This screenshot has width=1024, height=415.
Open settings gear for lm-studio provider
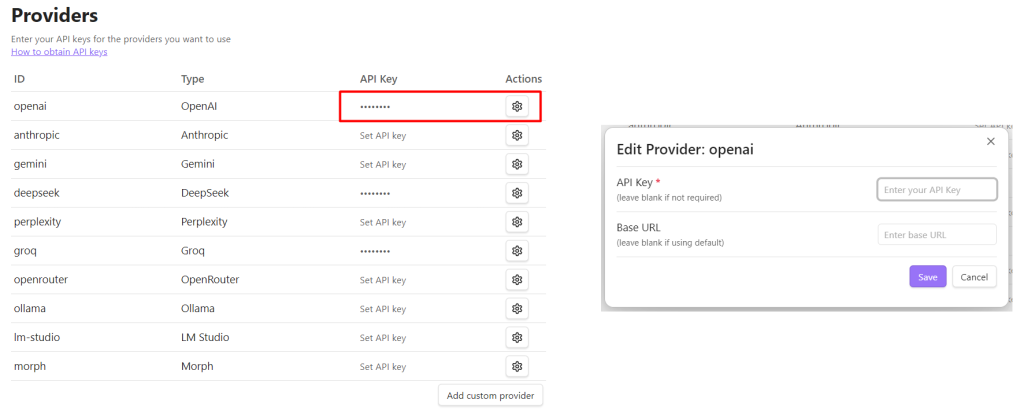[517, 337]
